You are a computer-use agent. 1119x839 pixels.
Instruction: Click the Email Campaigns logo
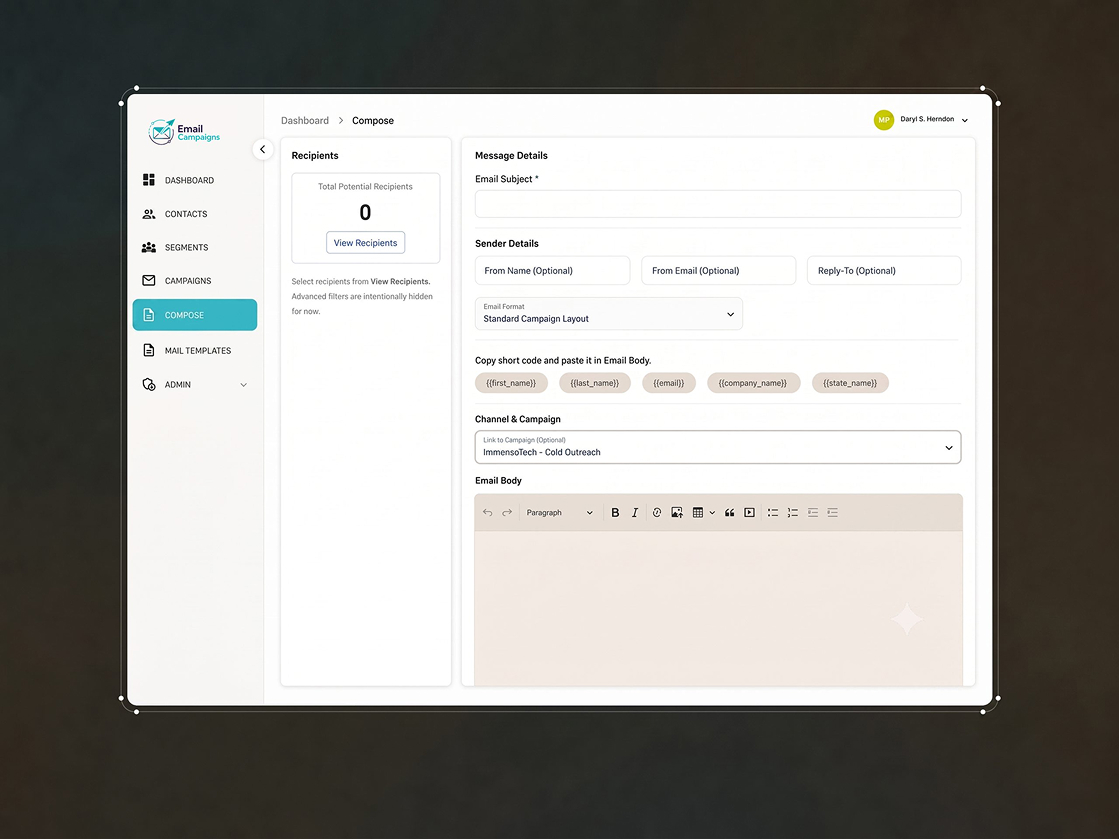(184, 132)
